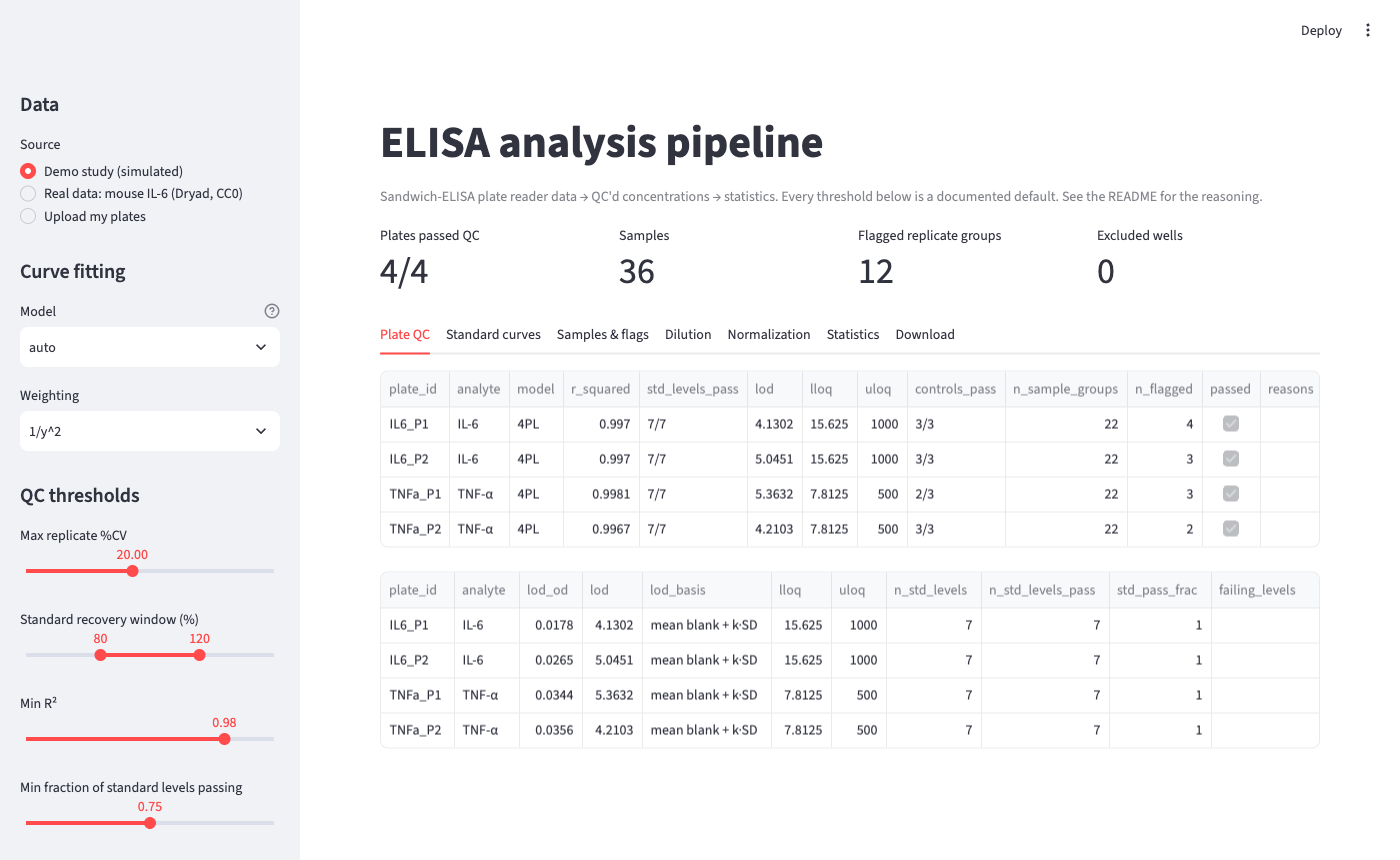Open the Normalization tab
1400x860 pixels.
pyautogui.click(x=769, y=334)
